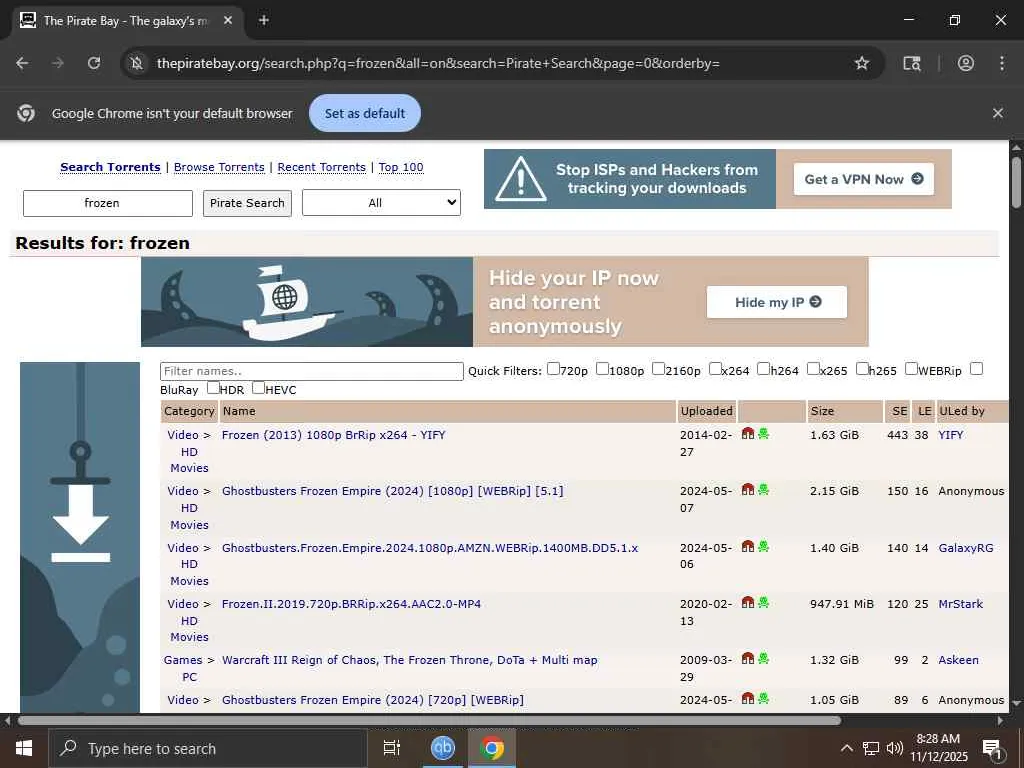Click green skull icon in Askeen row
Image resolution: width=1024 pixels, height=768 pixels.
763,659
